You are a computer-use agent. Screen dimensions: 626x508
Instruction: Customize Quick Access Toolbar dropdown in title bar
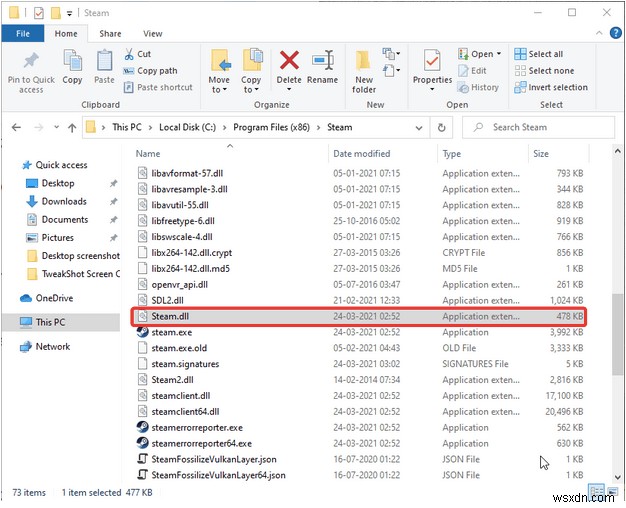pos(69,14)
